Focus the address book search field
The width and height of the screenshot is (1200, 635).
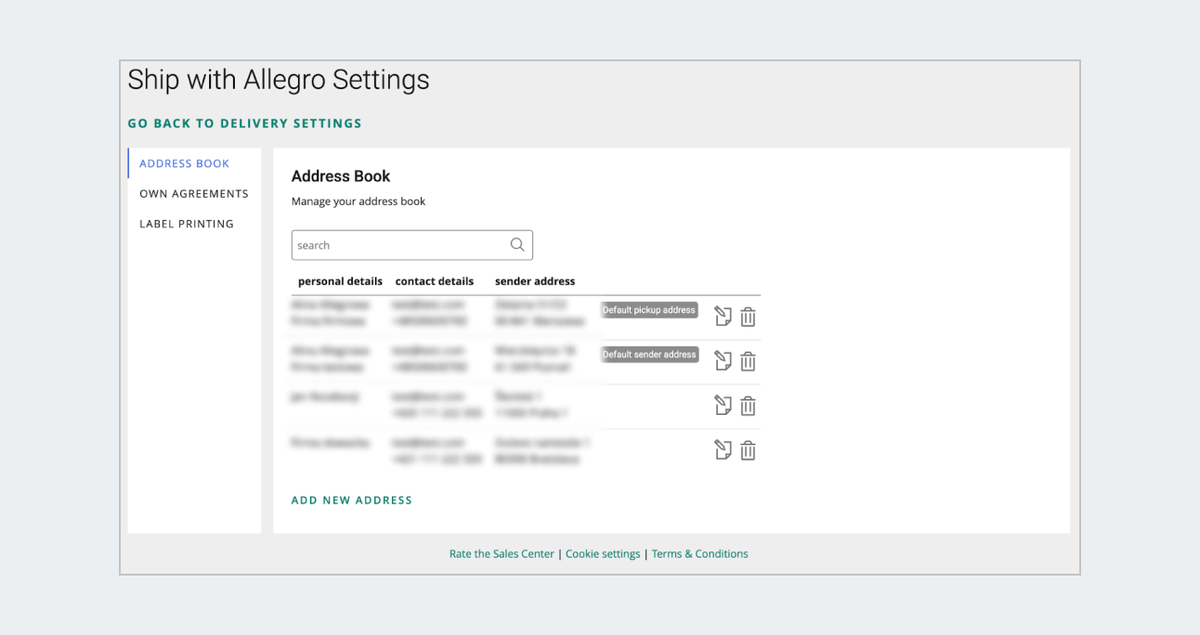coord(400,245)
